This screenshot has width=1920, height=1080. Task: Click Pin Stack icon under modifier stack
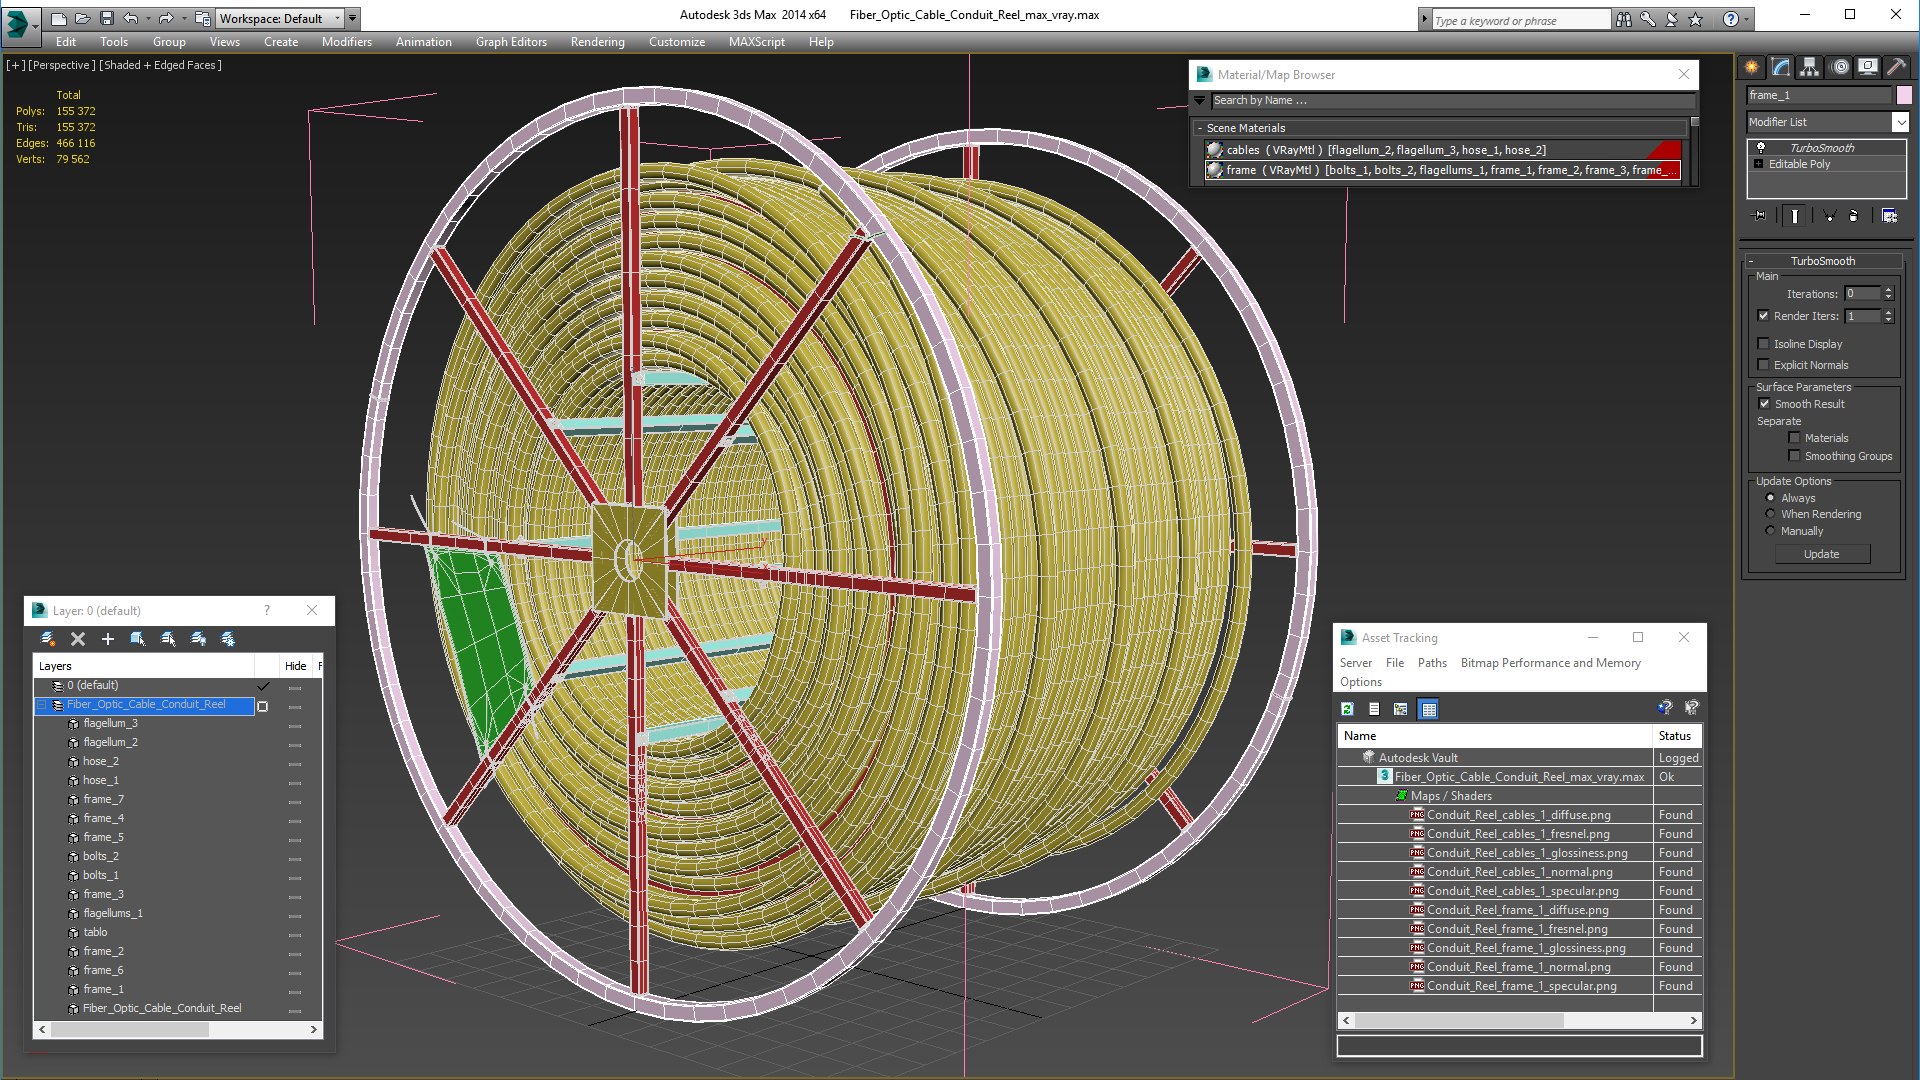click(x=1760, y=216)
